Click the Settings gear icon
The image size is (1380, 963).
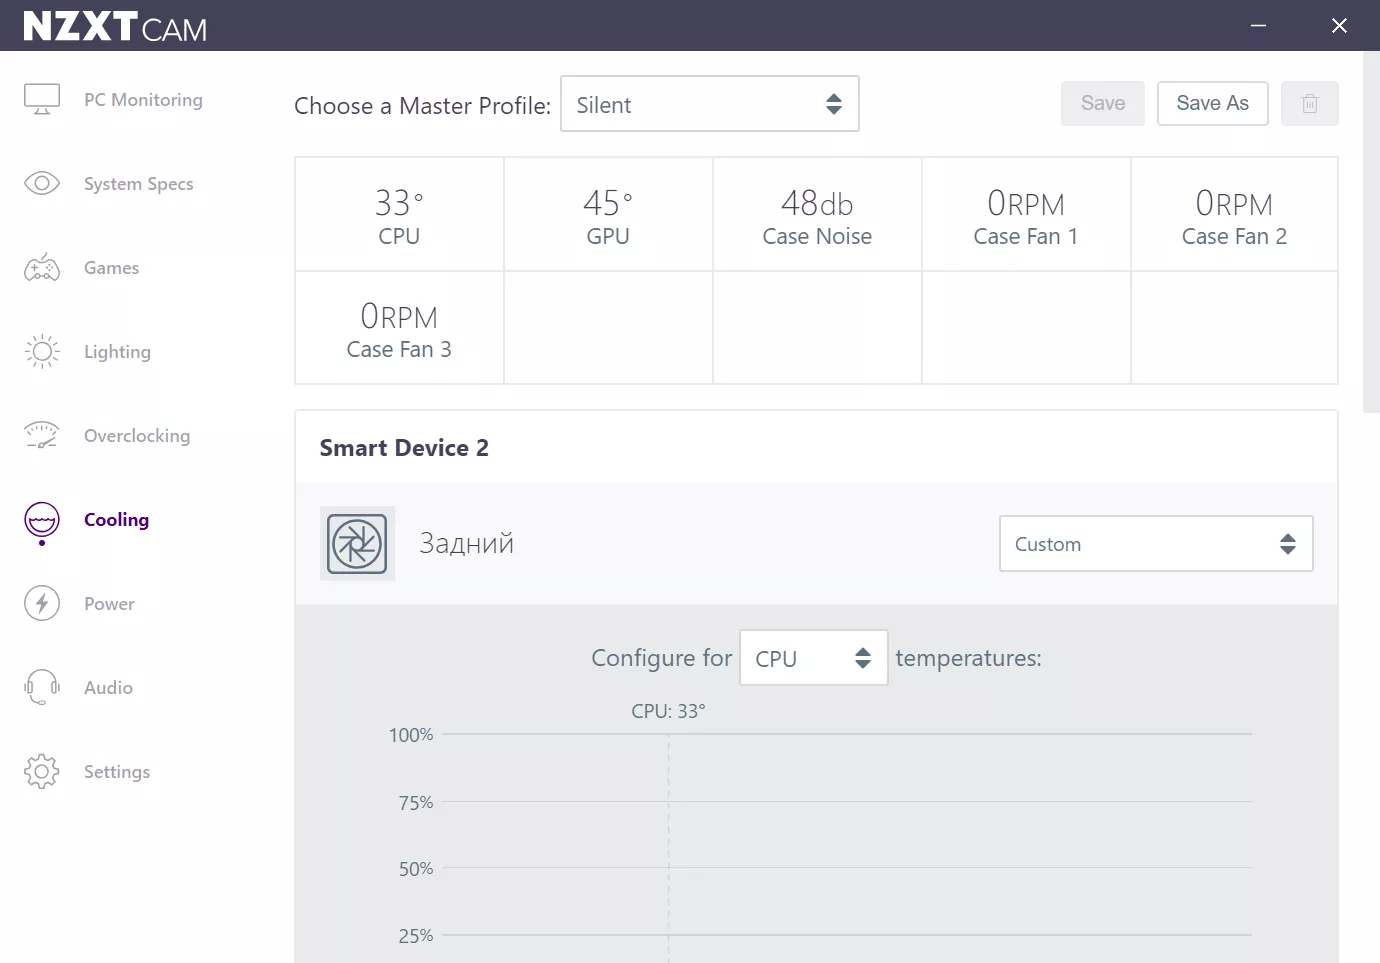tap(42, 772)
